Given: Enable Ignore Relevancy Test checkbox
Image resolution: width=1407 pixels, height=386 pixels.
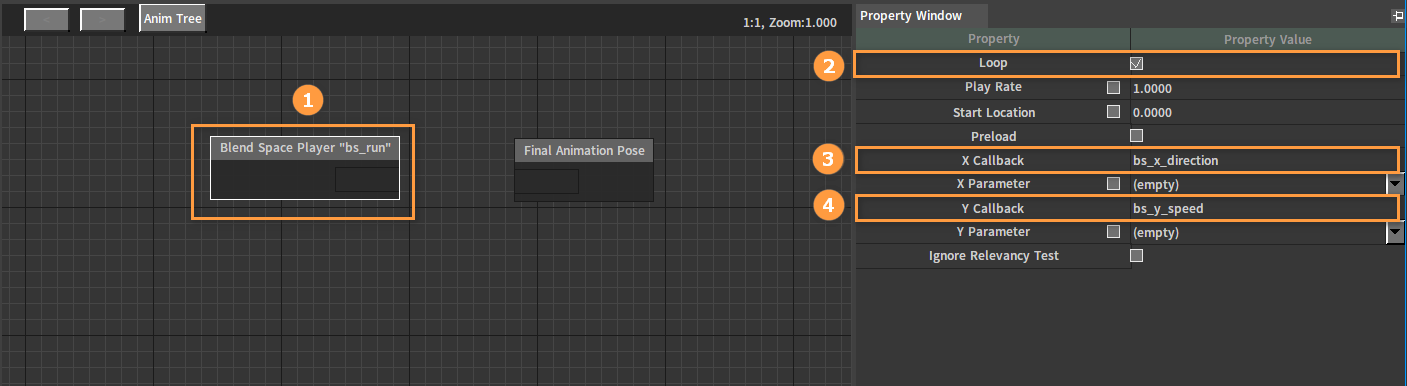Looking at the screenshot, I should pos(1137,255).
